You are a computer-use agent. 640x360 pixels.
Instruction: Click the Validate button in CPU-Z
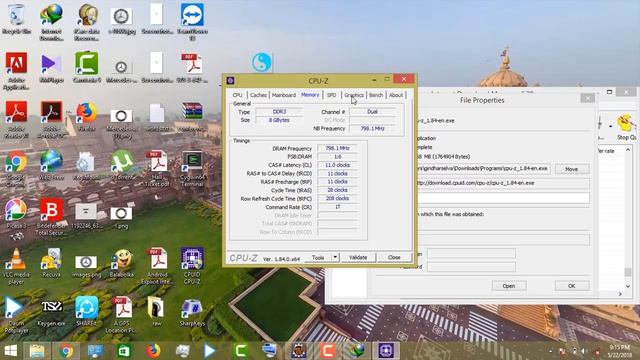[x=358, y=258]
